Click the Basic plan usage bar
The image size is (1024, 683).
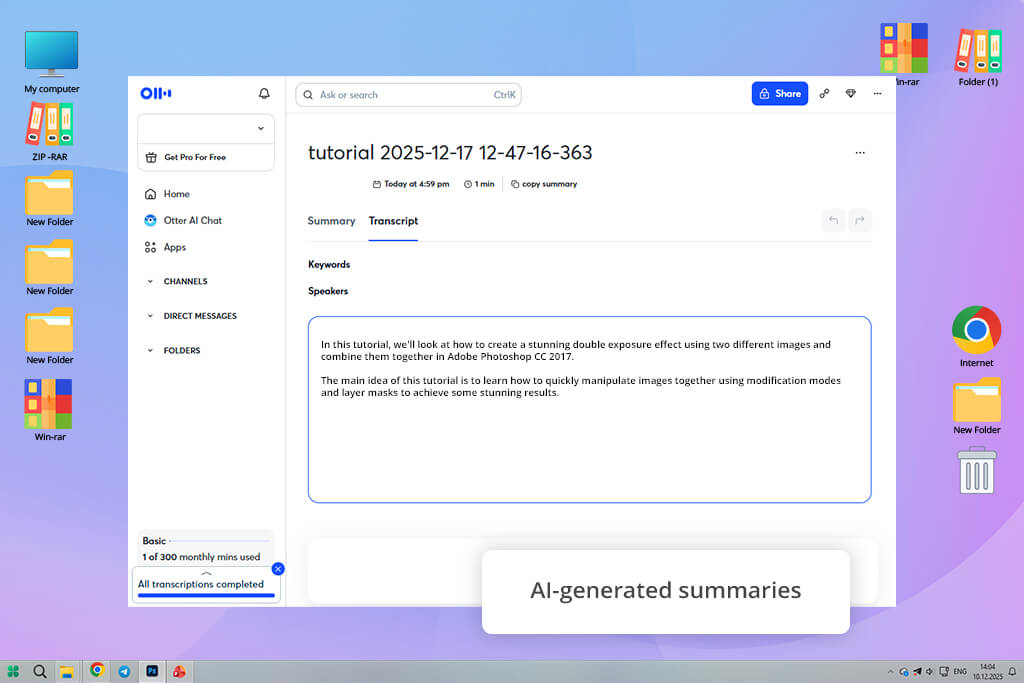[219, 541]
